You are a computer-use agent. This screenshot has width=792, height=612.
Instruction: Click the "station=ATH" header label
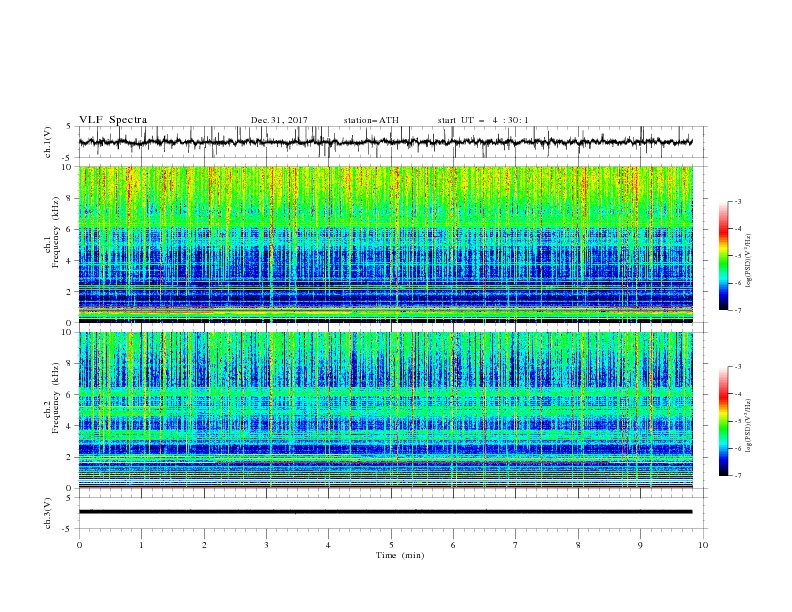[371, 120]
